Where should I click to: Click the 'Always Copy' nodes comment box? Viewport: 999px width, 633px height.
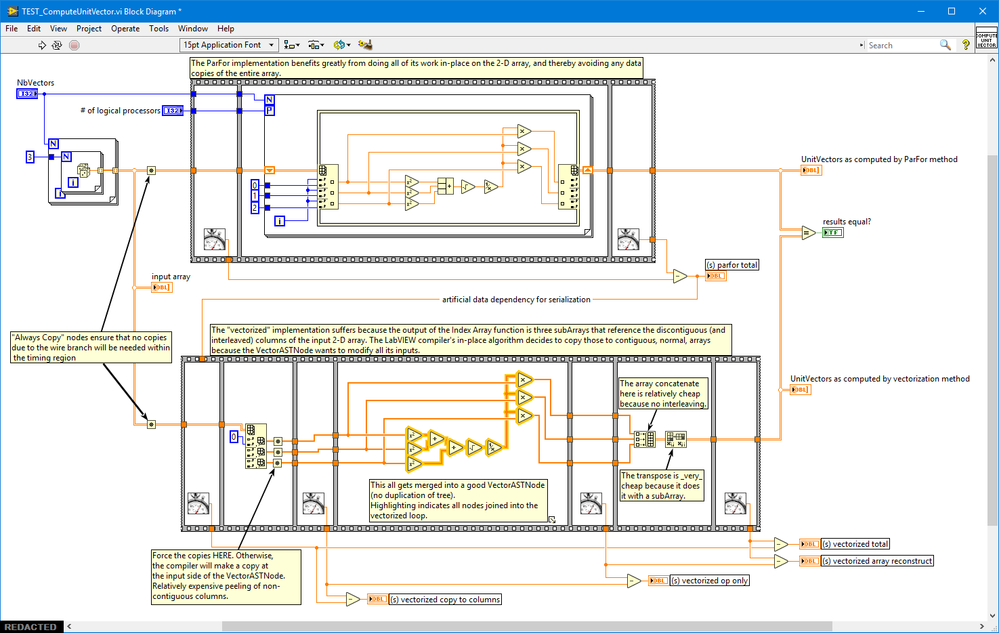(91, 347)
